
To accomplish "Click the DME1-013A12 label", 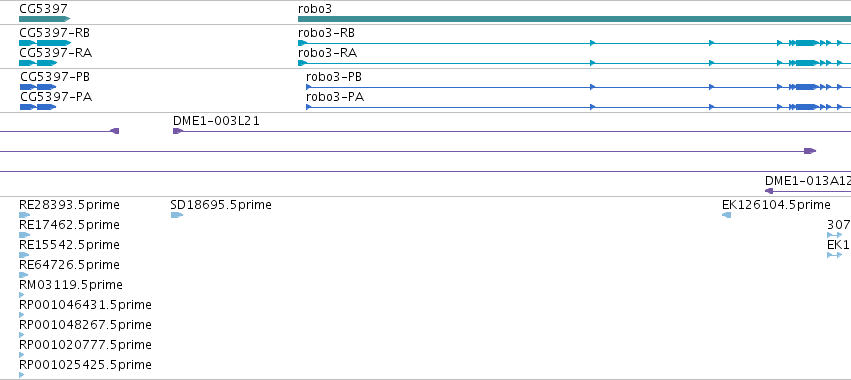I will 808,181.
